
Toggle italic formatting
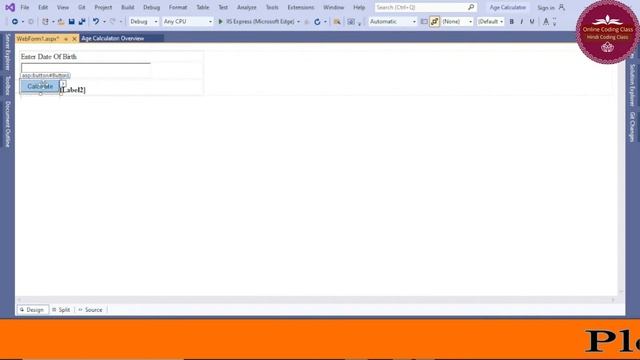click(522, 22)
